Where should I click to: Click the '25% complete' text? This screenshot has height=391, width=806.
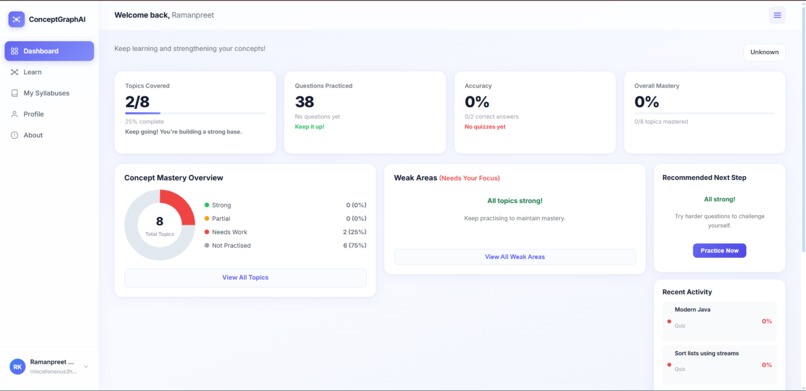tap(144, 122)
